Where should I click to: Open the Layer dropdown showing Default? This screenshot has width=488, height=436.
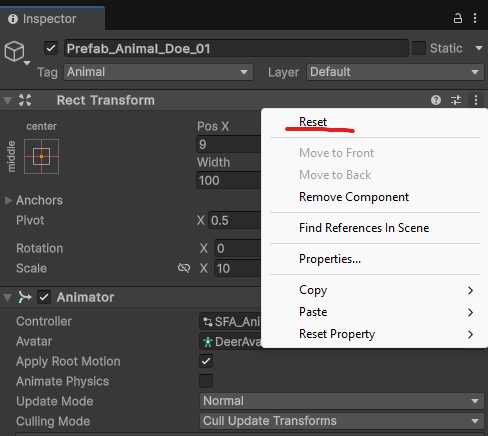(x=395, y=72)
